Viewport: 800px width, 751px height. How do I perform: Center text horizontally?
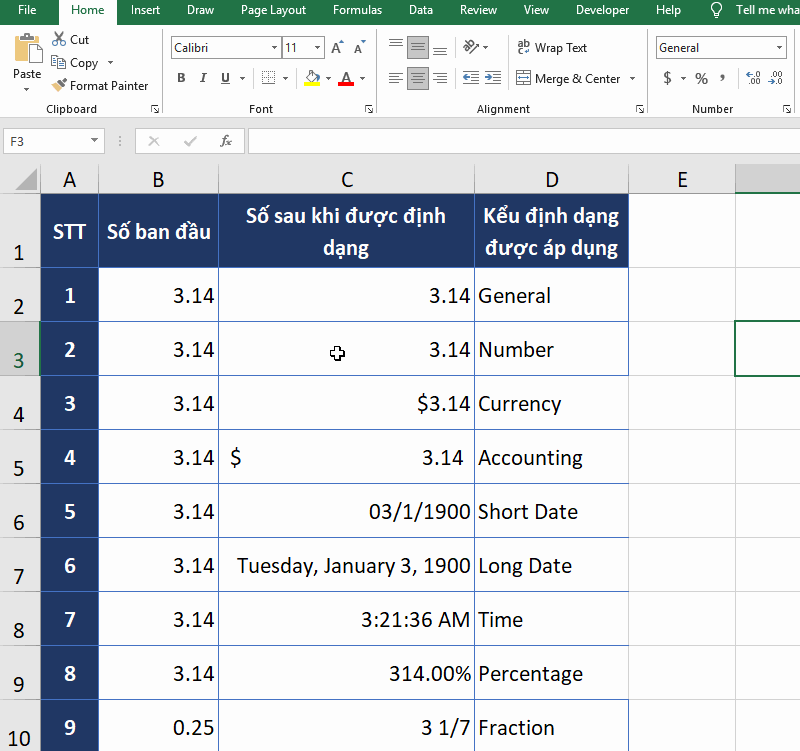click(x=418, y=78)
